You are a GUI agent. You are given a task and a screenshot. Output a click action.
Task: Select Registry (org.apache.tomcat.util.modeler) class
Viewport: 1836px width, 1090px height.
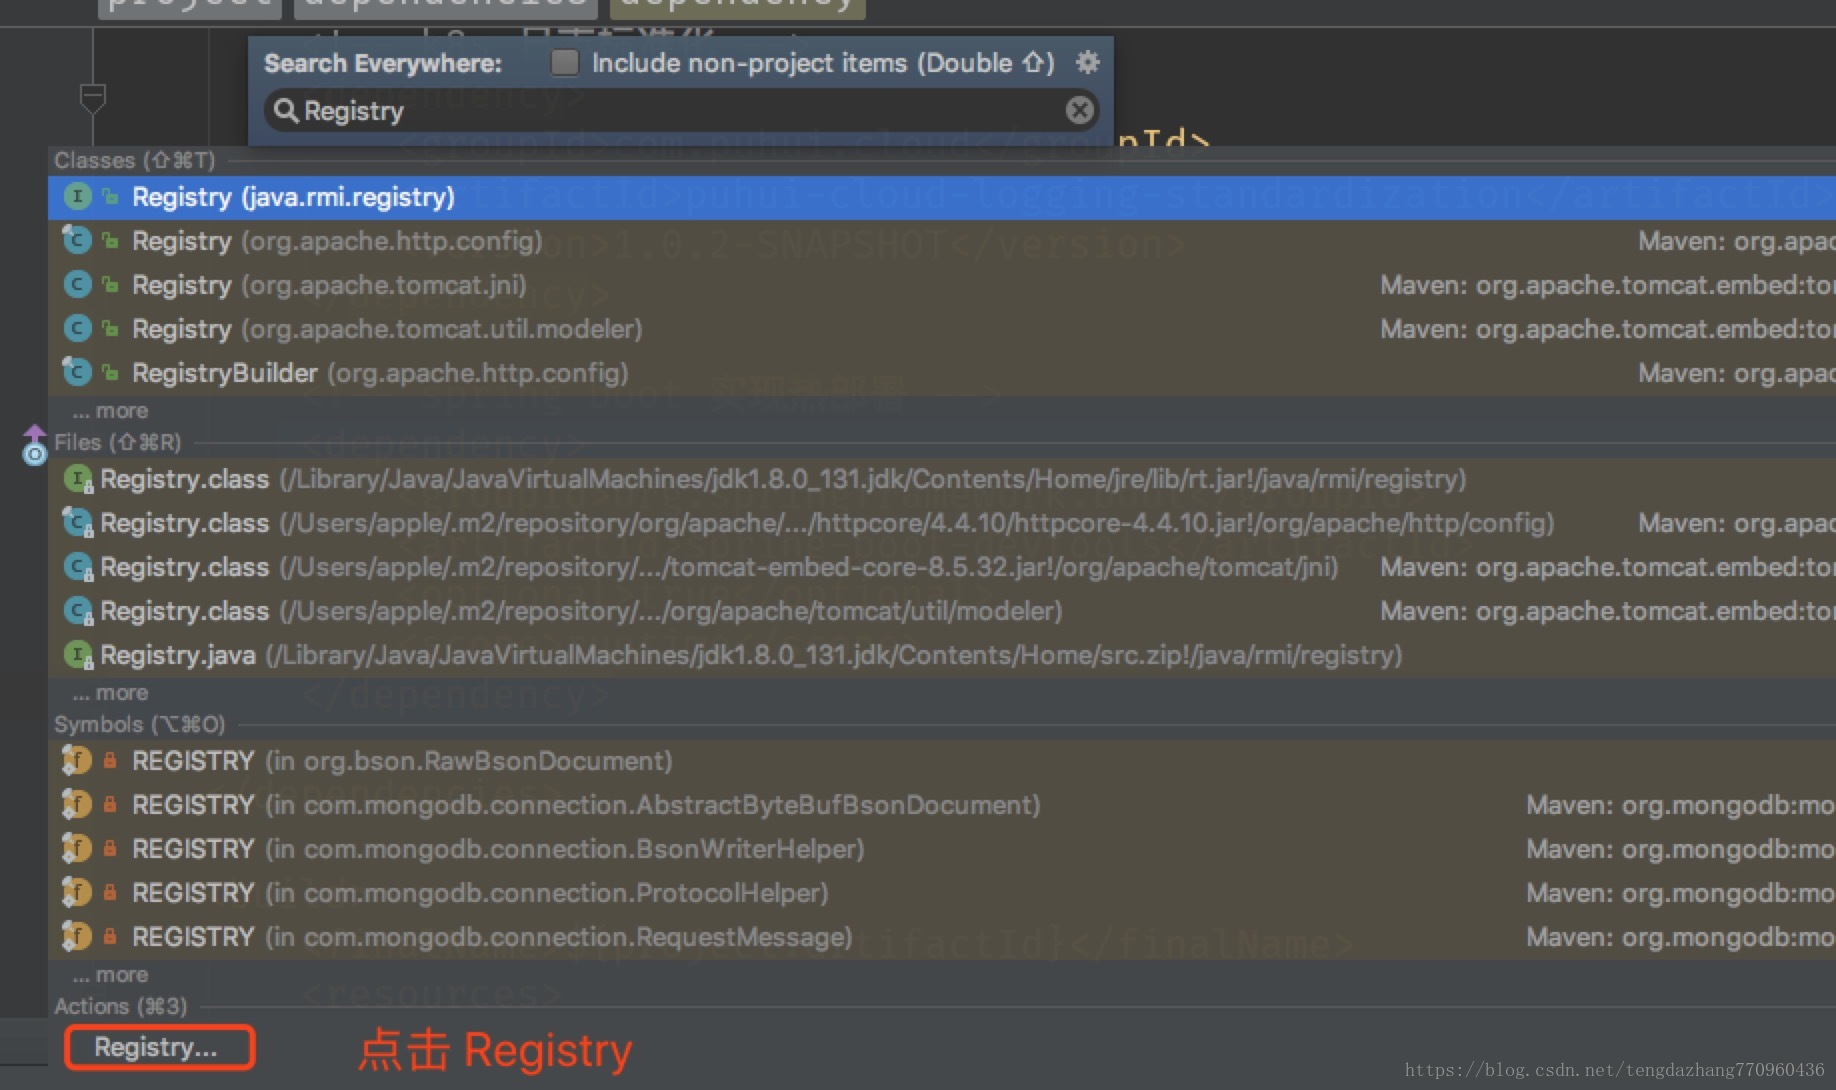[x=941, y=329]
